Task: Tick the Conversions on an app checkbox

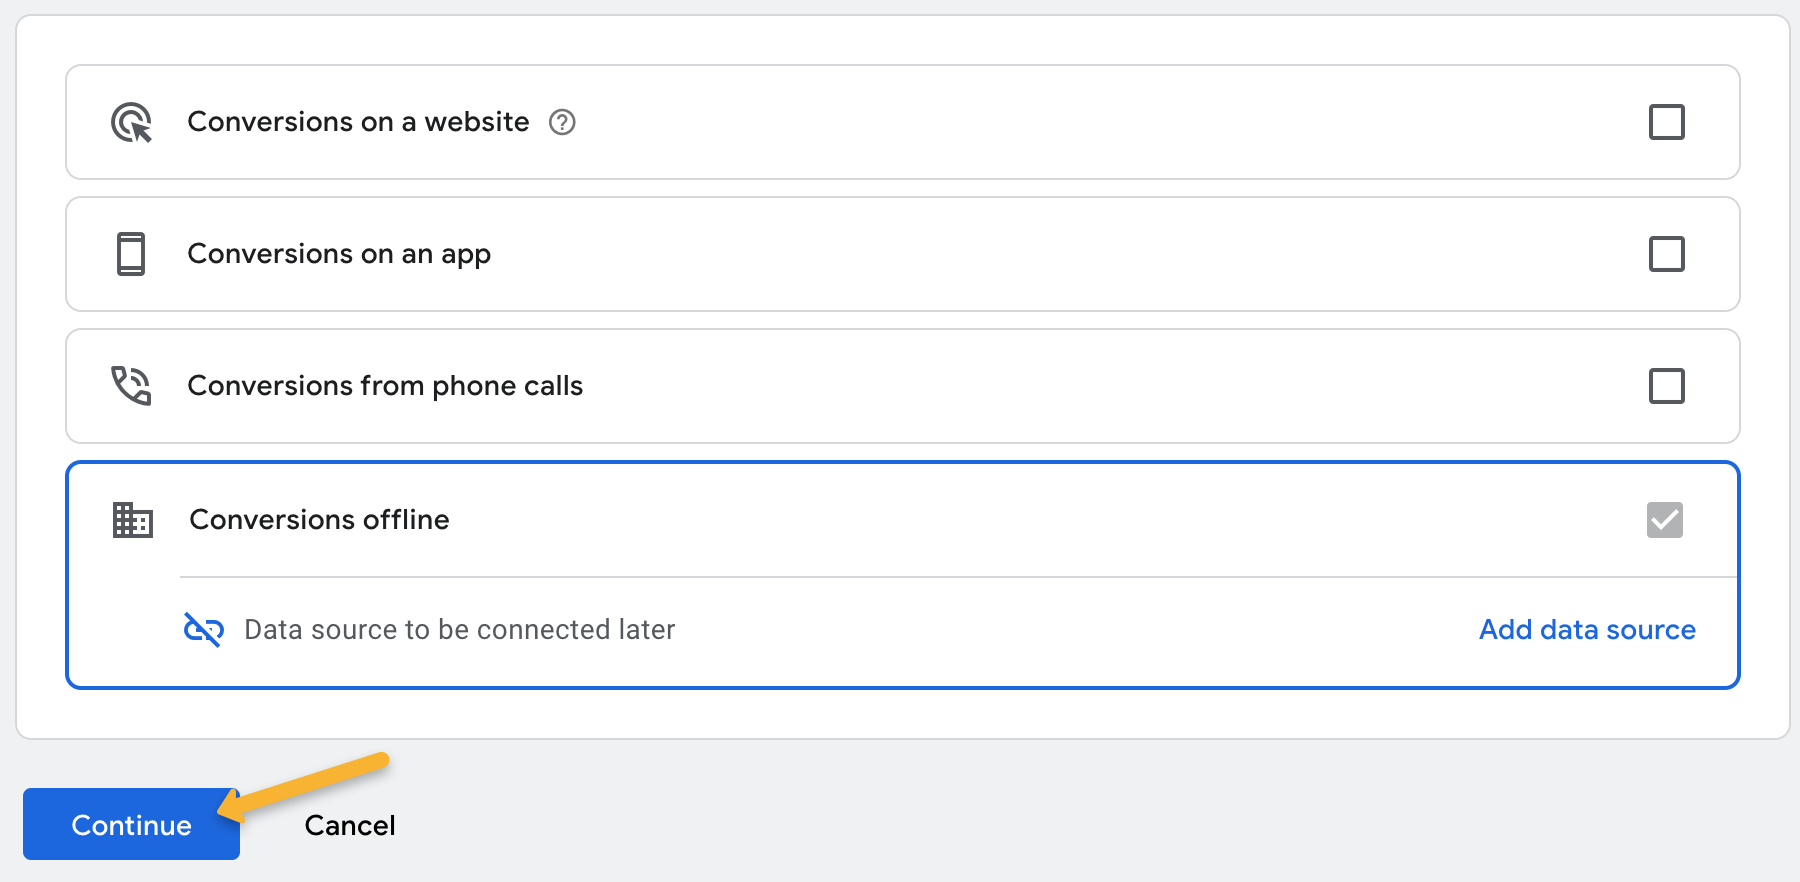Action: [x=1666, y=254]
